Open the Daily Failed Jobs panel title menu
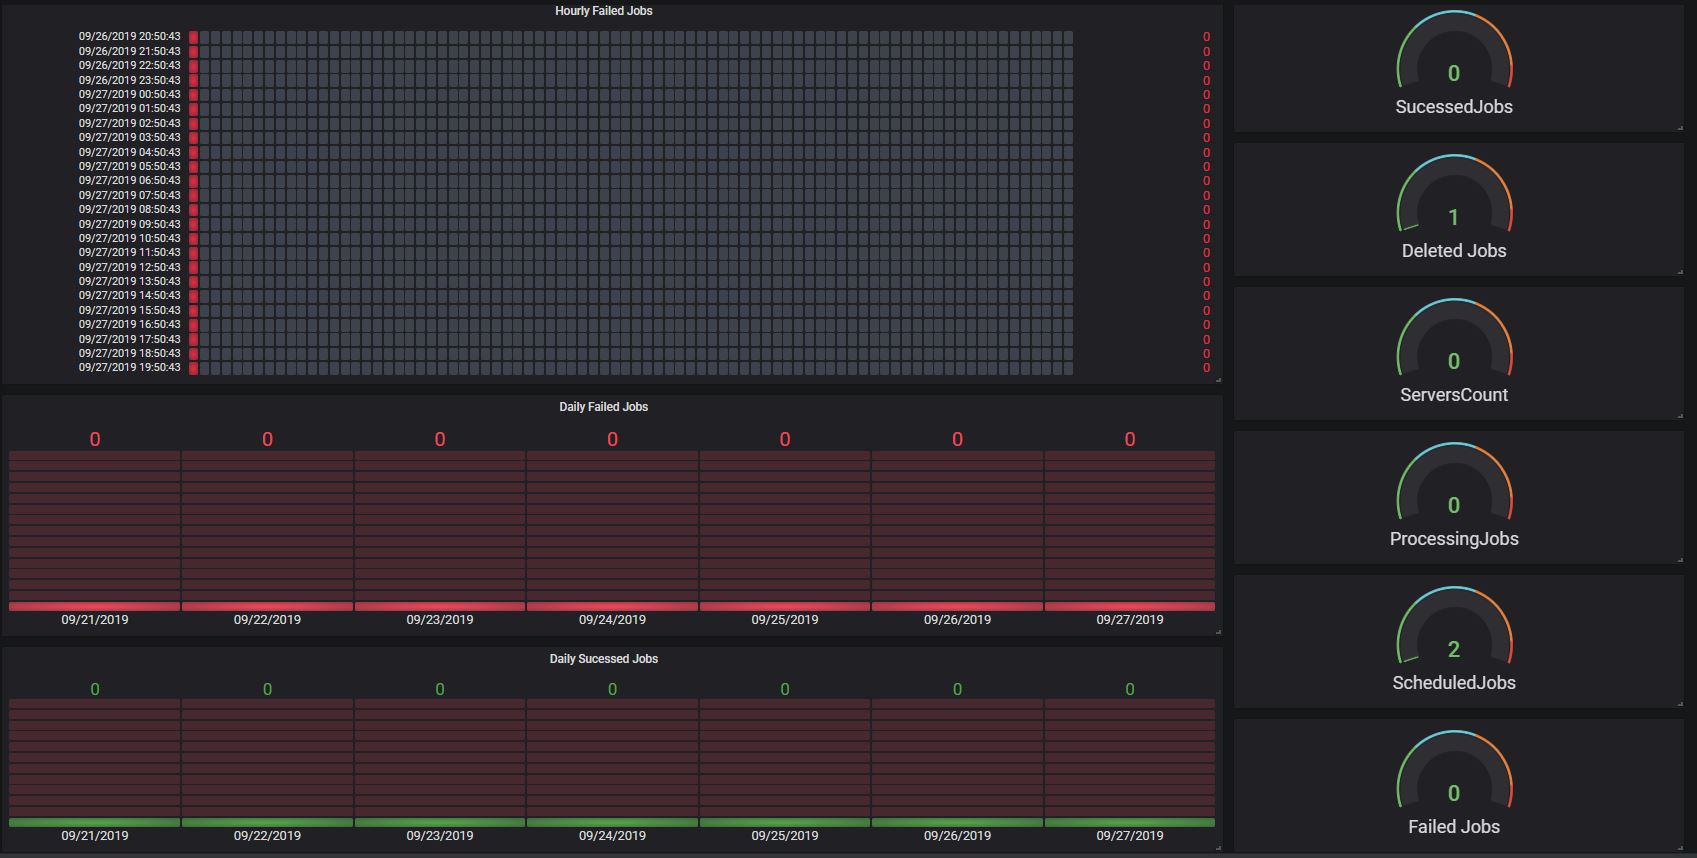 (x=603, y=407)
